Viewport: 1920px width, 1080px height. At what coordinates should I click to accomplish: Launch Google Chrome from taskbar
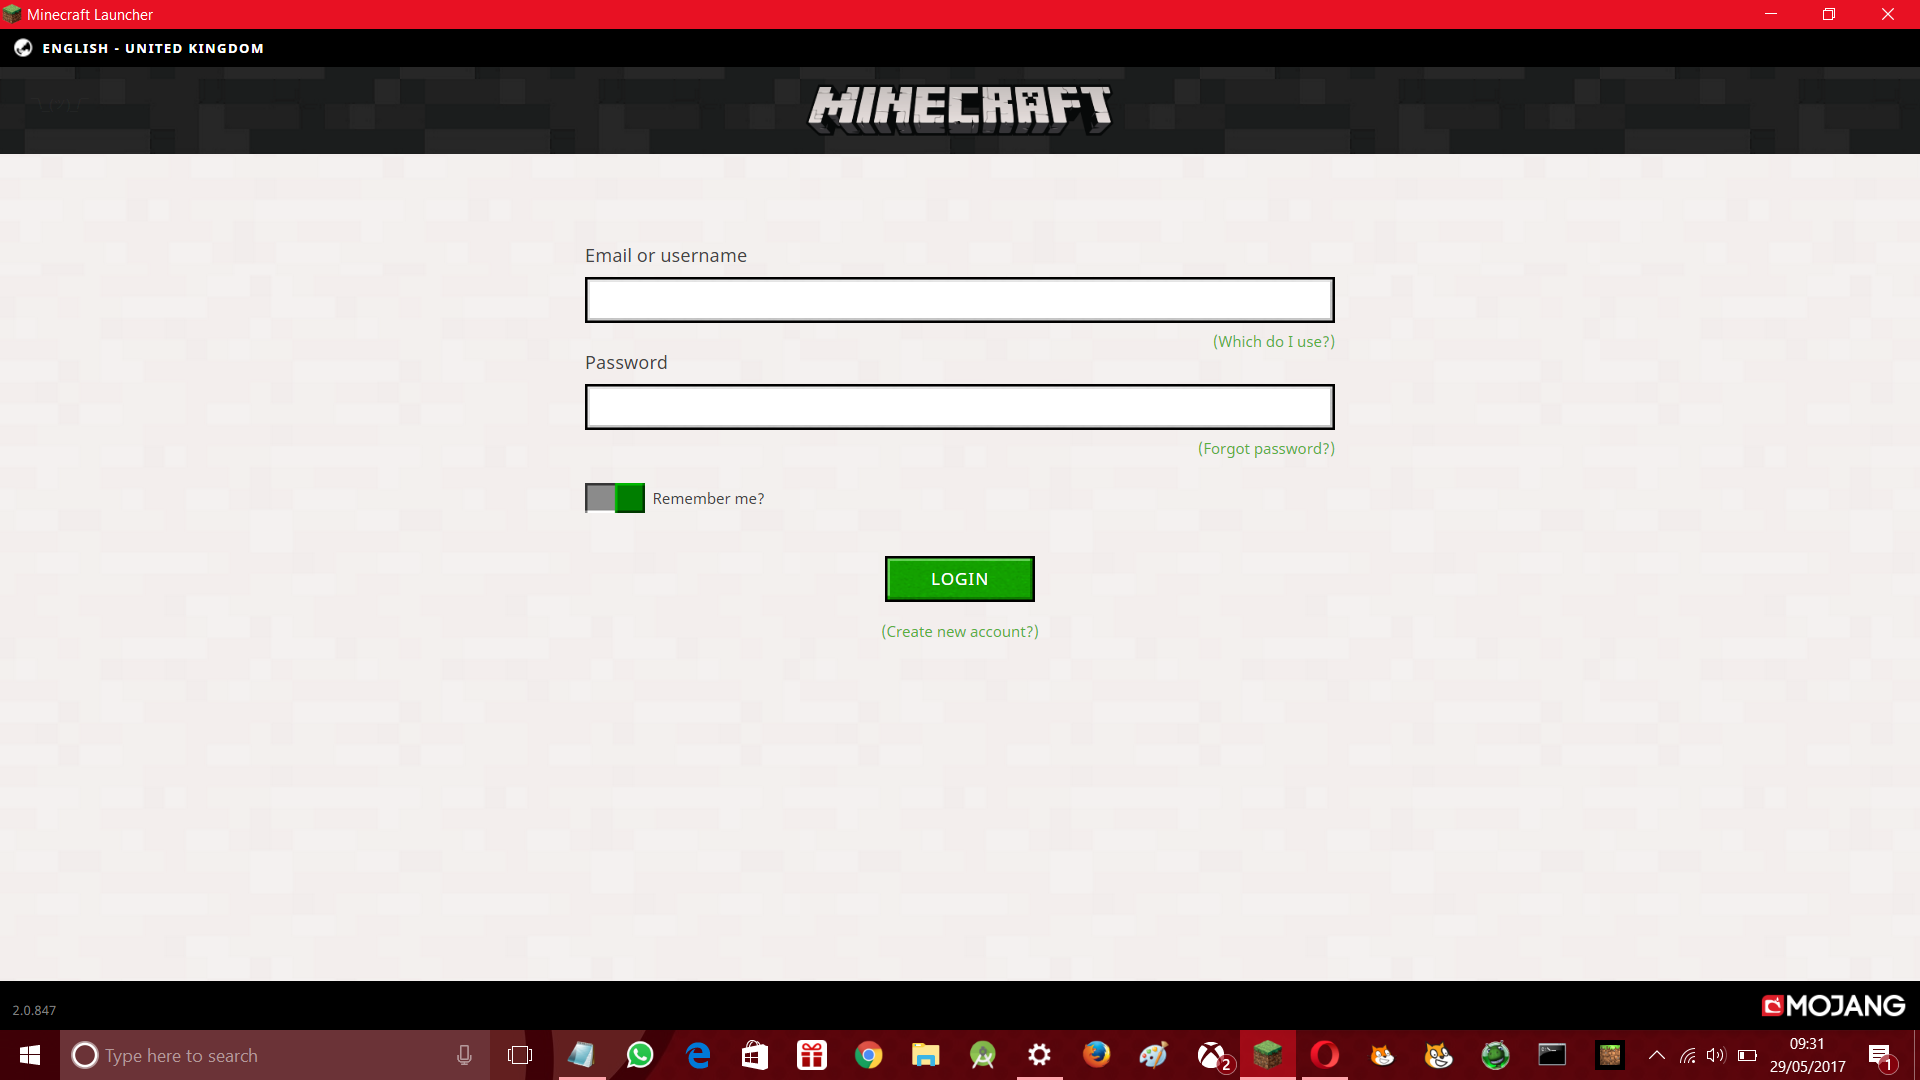[868, 1055]
